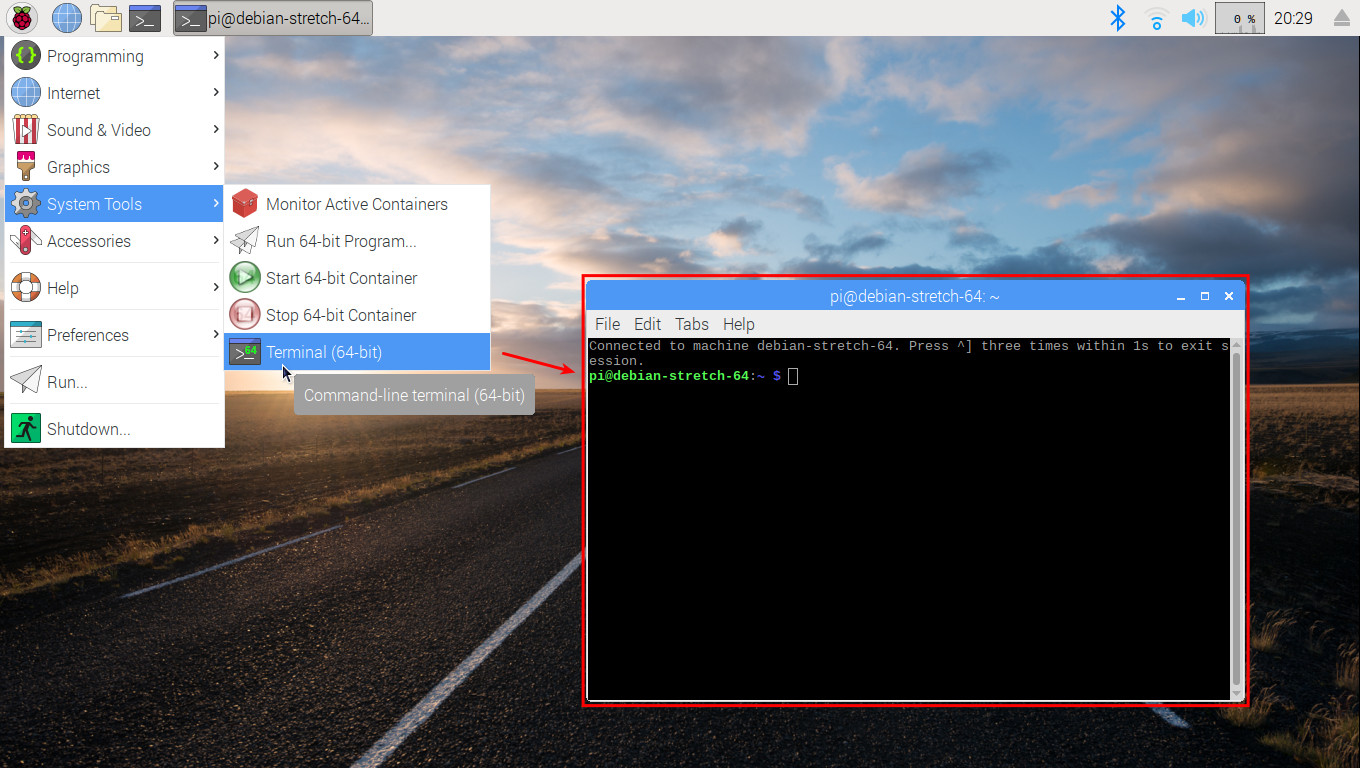Select the System Tools menu category
Screen dimensions: 1360x768
114,204
